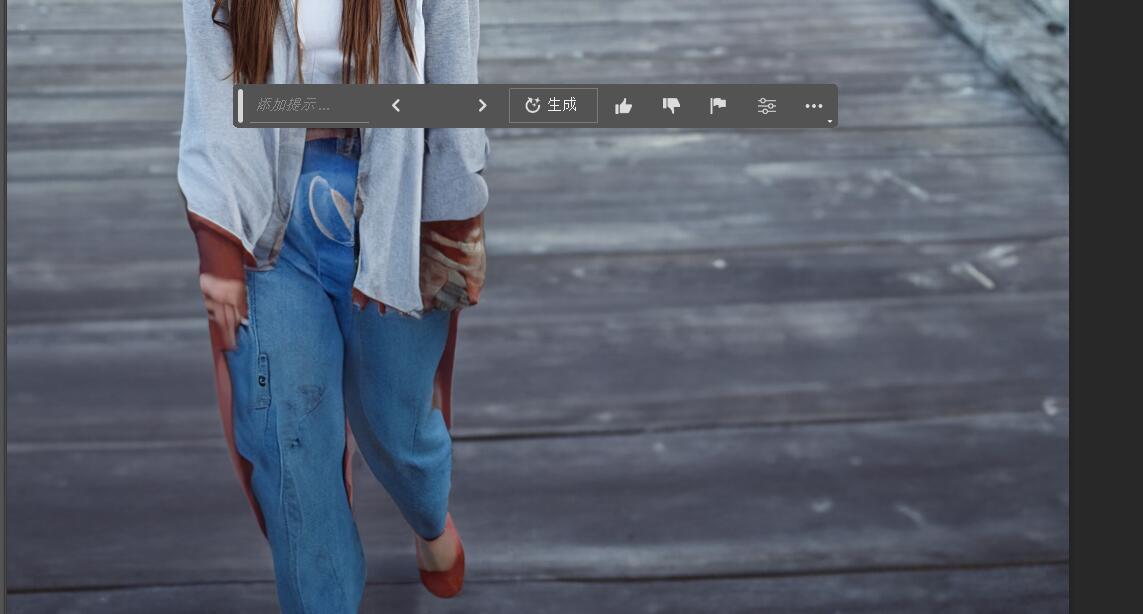Click the 添加提示 prompt input field

click(x=309, y=106)
